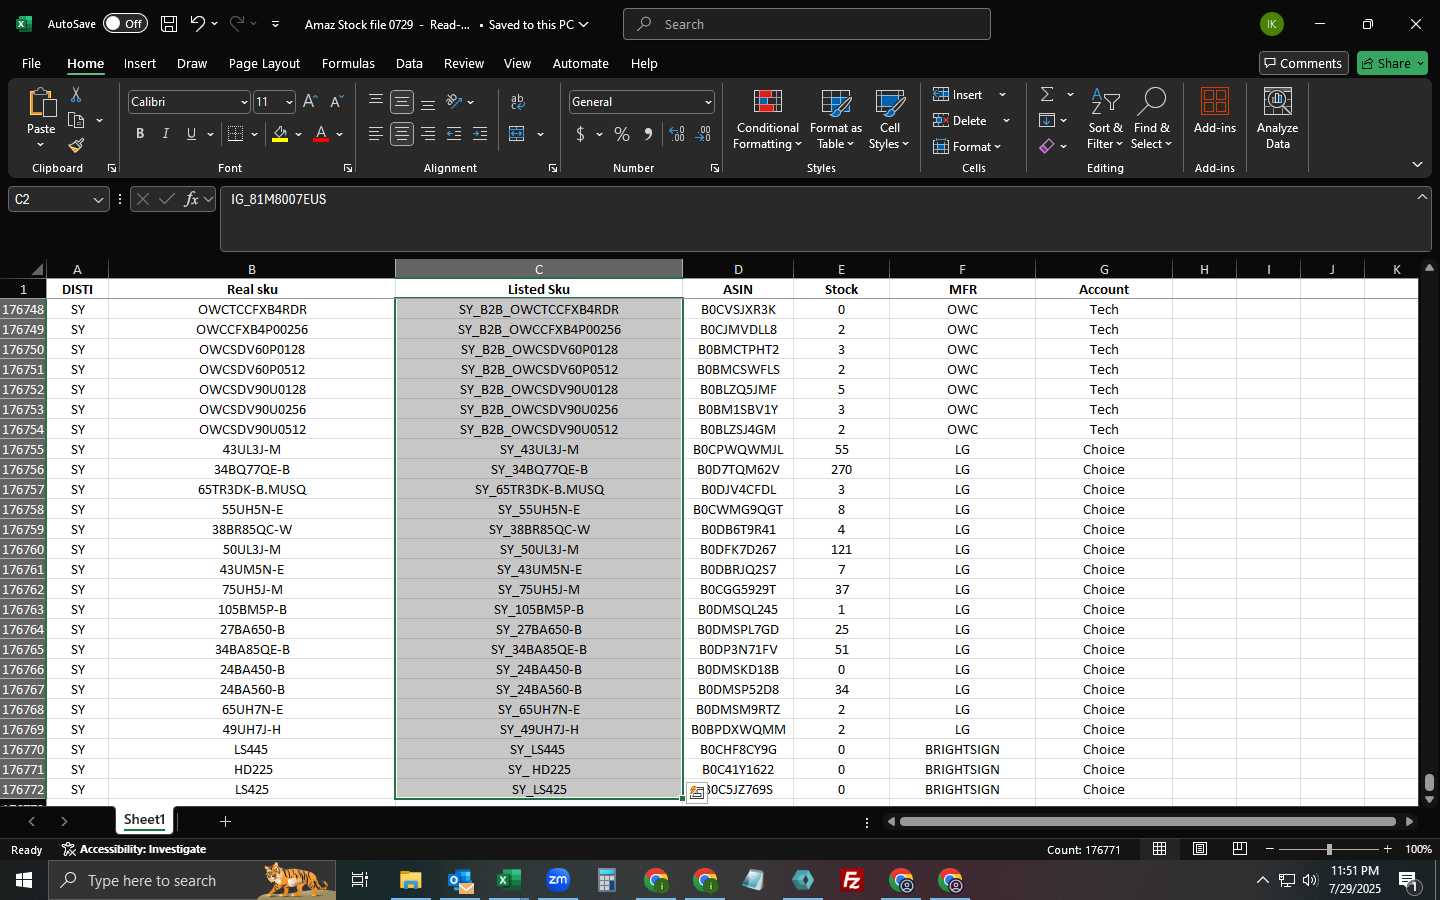Click the Increase Decimal icon
Screen dimensions: 1440x900
coord(677,134)
